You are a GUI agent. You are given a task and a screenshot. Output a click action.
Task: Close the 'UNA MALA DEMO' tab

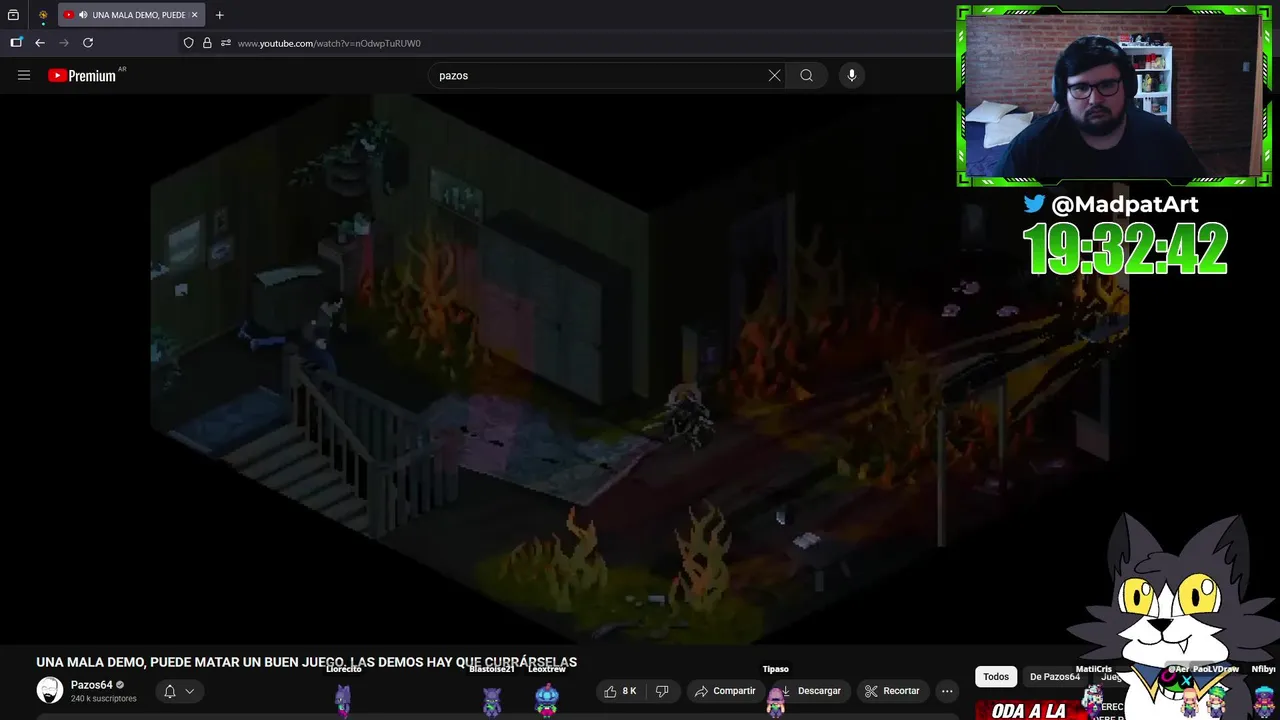(194, 15)
